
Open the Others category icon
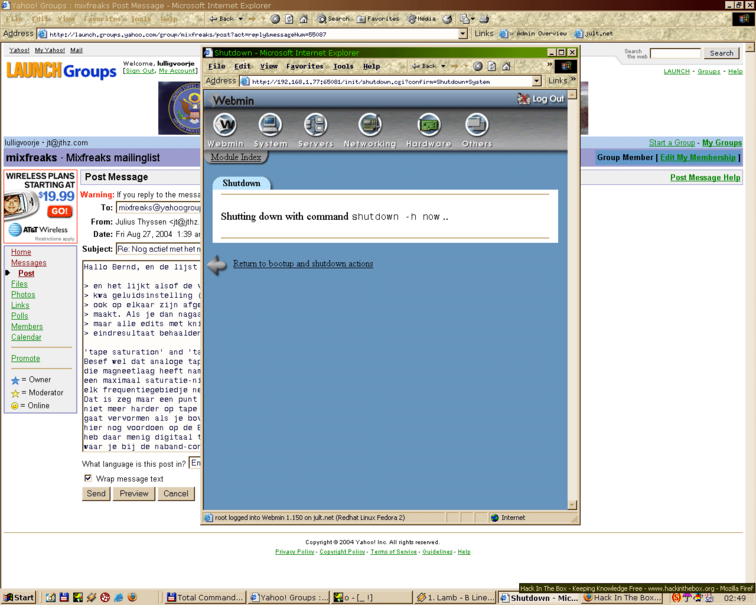476,125
